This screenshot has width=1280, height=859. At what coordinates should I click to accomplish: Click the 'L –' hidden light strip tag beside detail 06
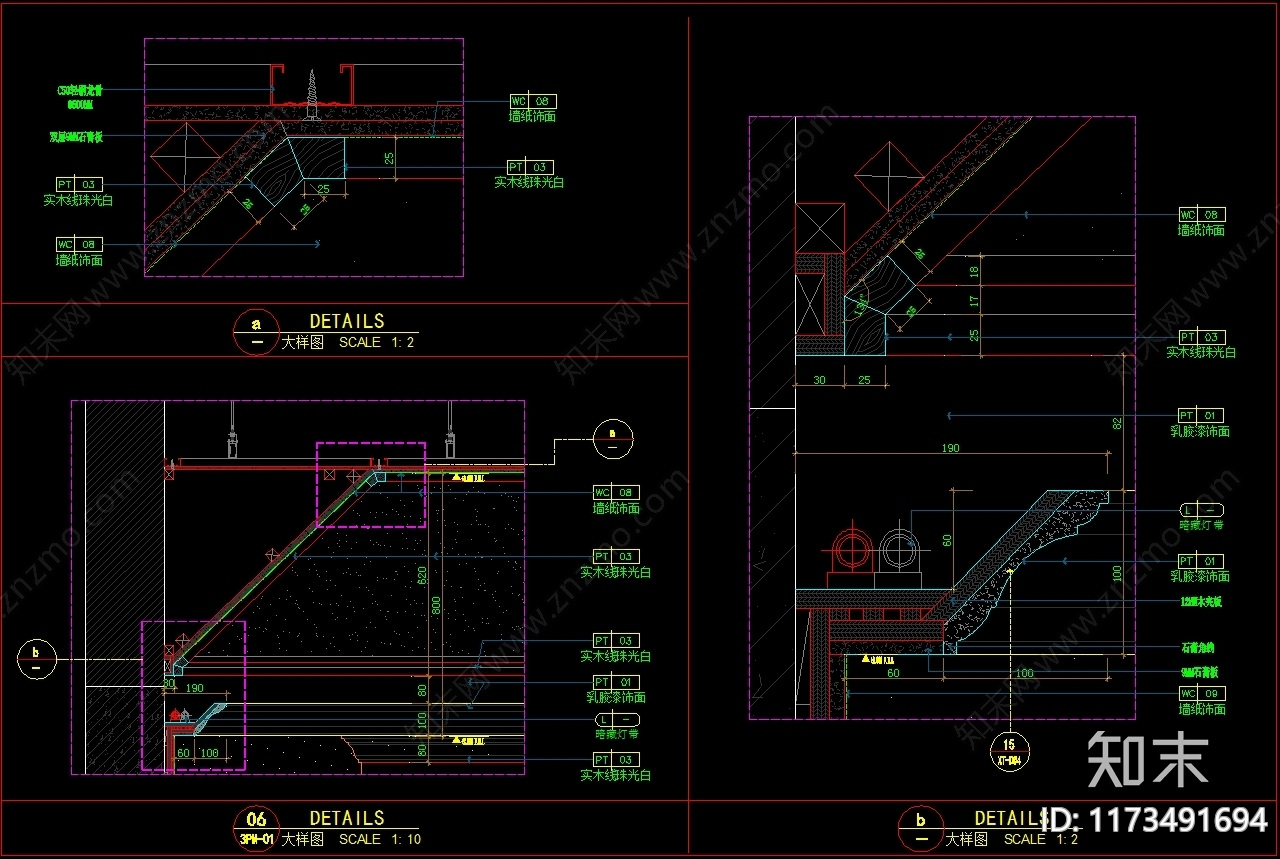pyautogui.click(x=617, y=719)
